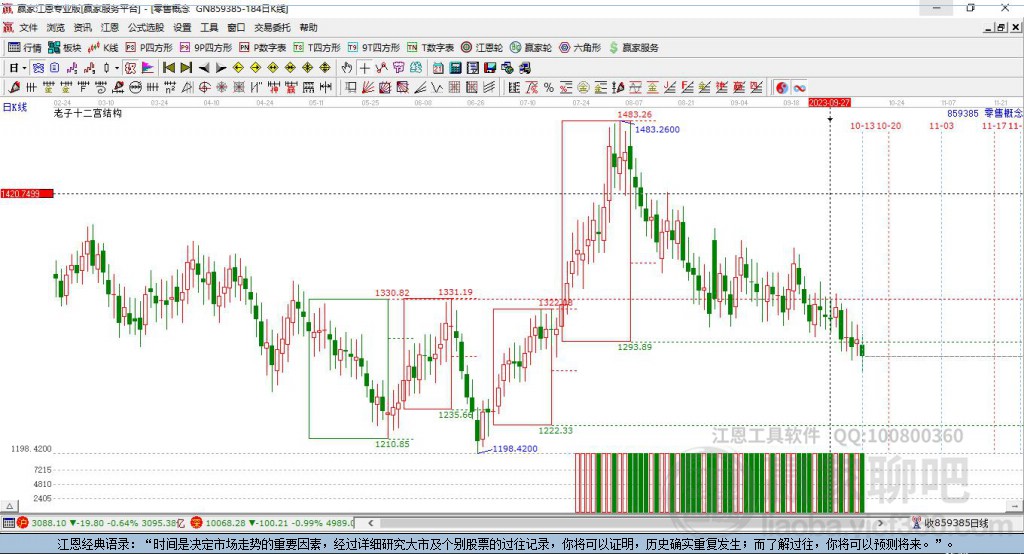Step chart left with black arrow
1024x554 pixels.
204,68
